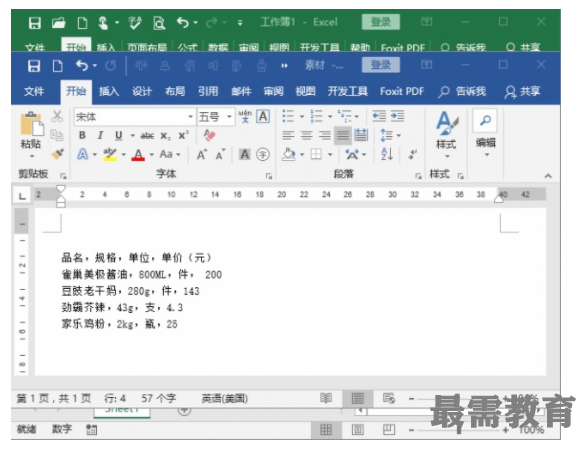Center align the text
582x451 pixels.
(306, 135)
